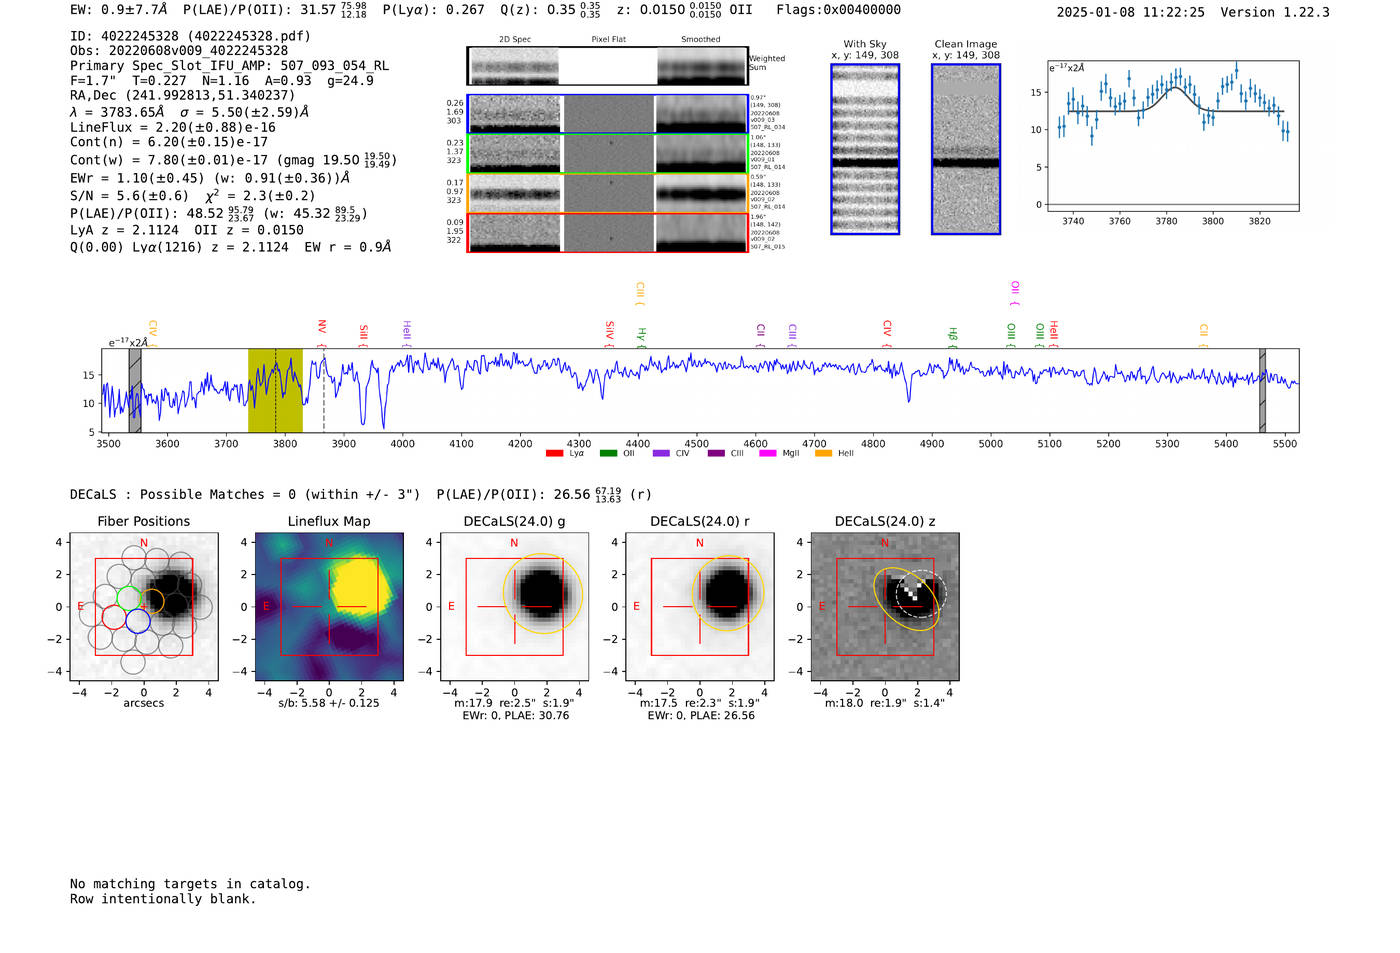Click the orange HeII legend swatch
Screen dimensions: 1400x953
(824, 454)
